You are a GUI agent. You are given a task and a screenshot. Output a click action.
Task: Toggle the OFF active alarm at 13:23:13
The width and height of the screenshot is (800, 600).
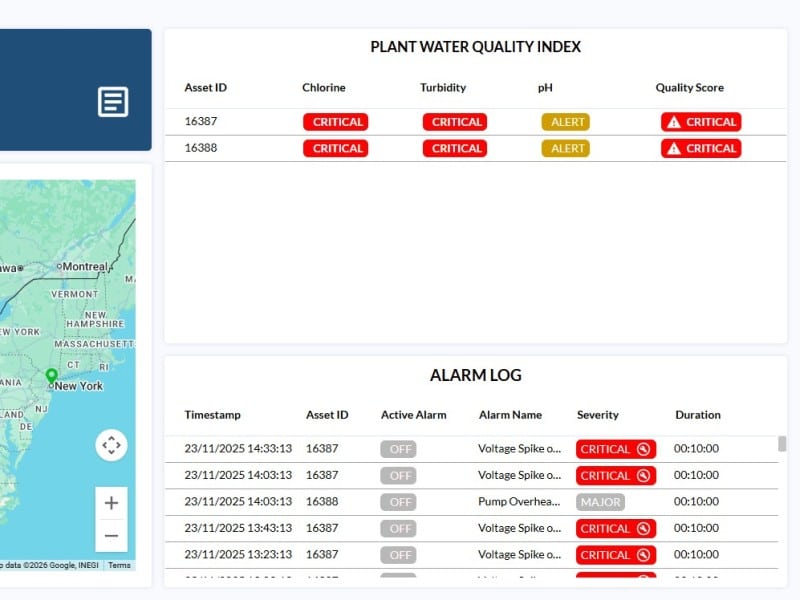coord(398,555)
